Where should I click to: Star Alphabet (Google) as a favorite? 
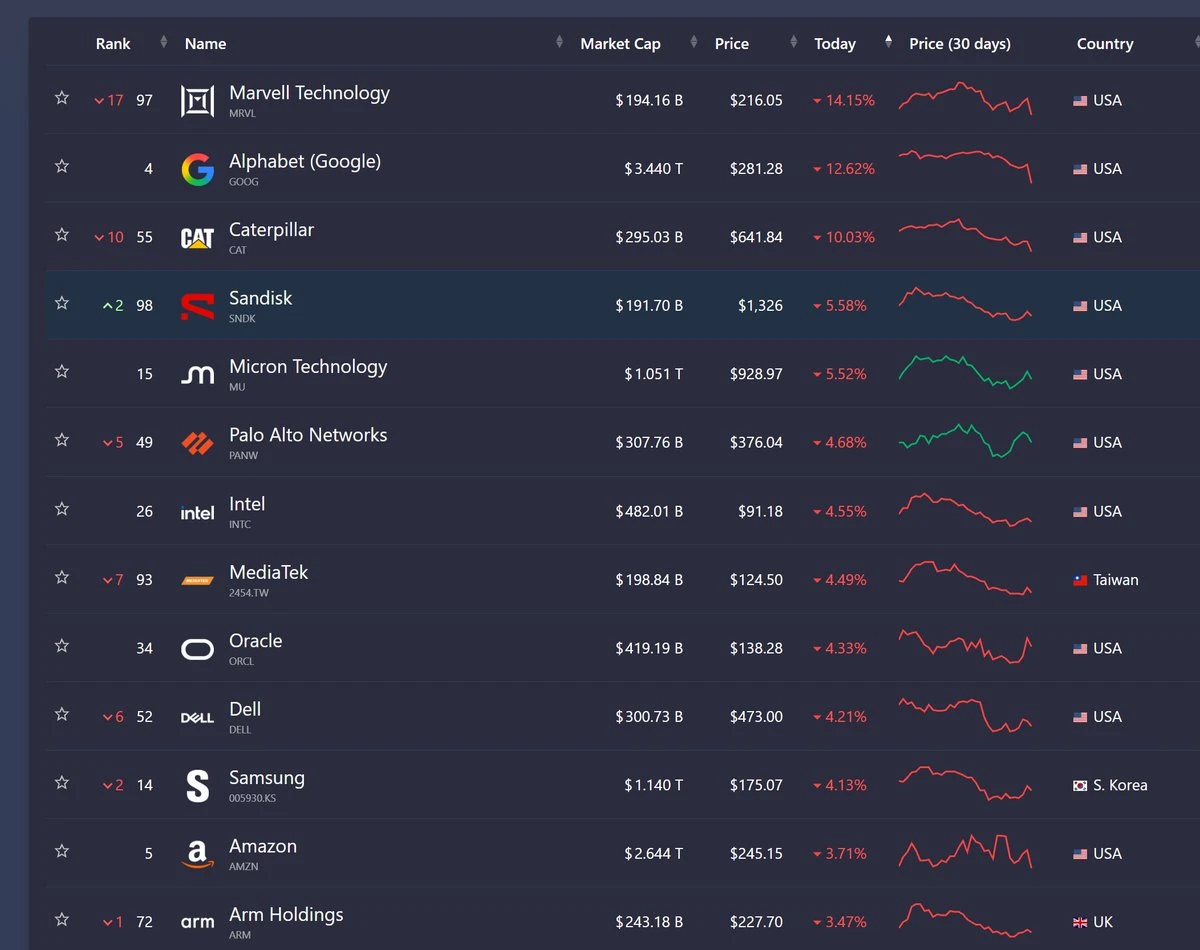coord(62,166)
